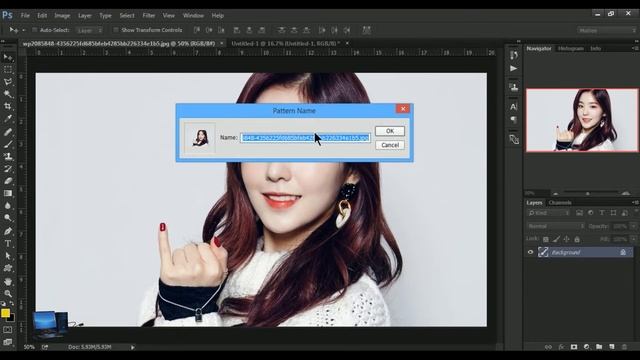Open the History panel icon

(514, 55)
